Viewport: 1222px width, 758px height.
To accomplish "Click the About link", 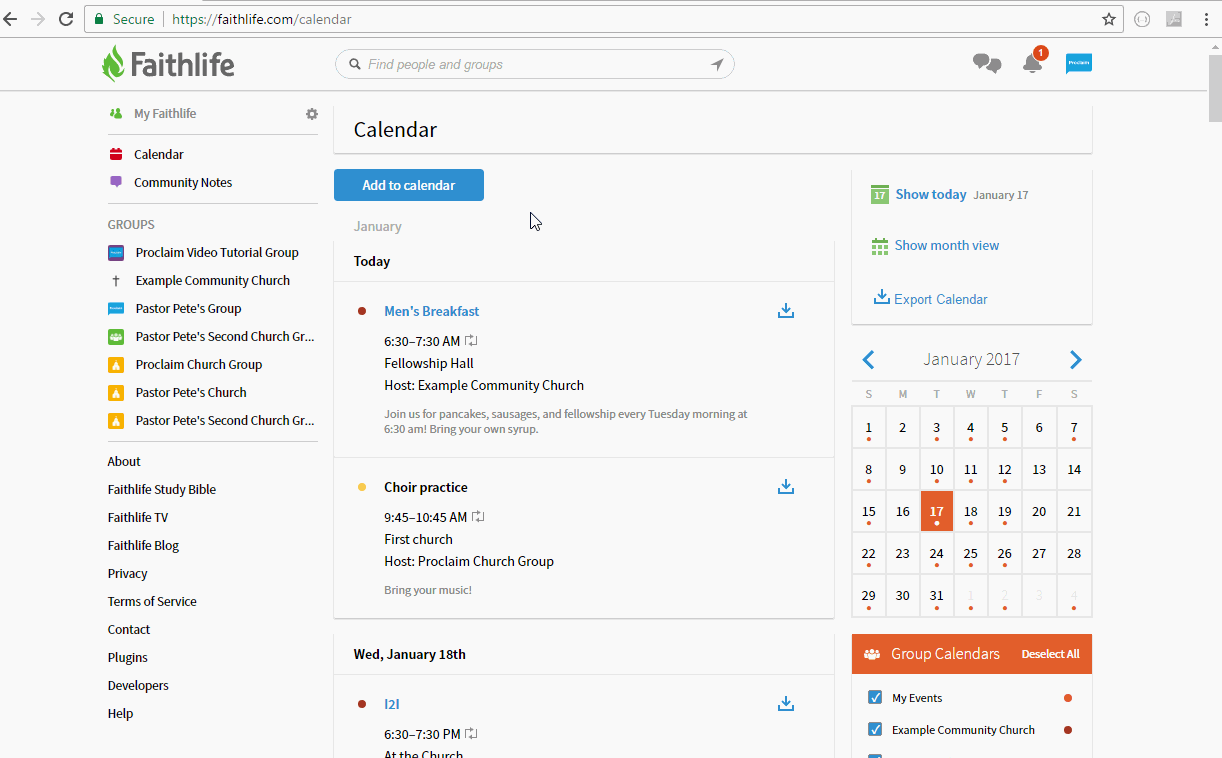I will pyautogui.click(x=124, y=462).
